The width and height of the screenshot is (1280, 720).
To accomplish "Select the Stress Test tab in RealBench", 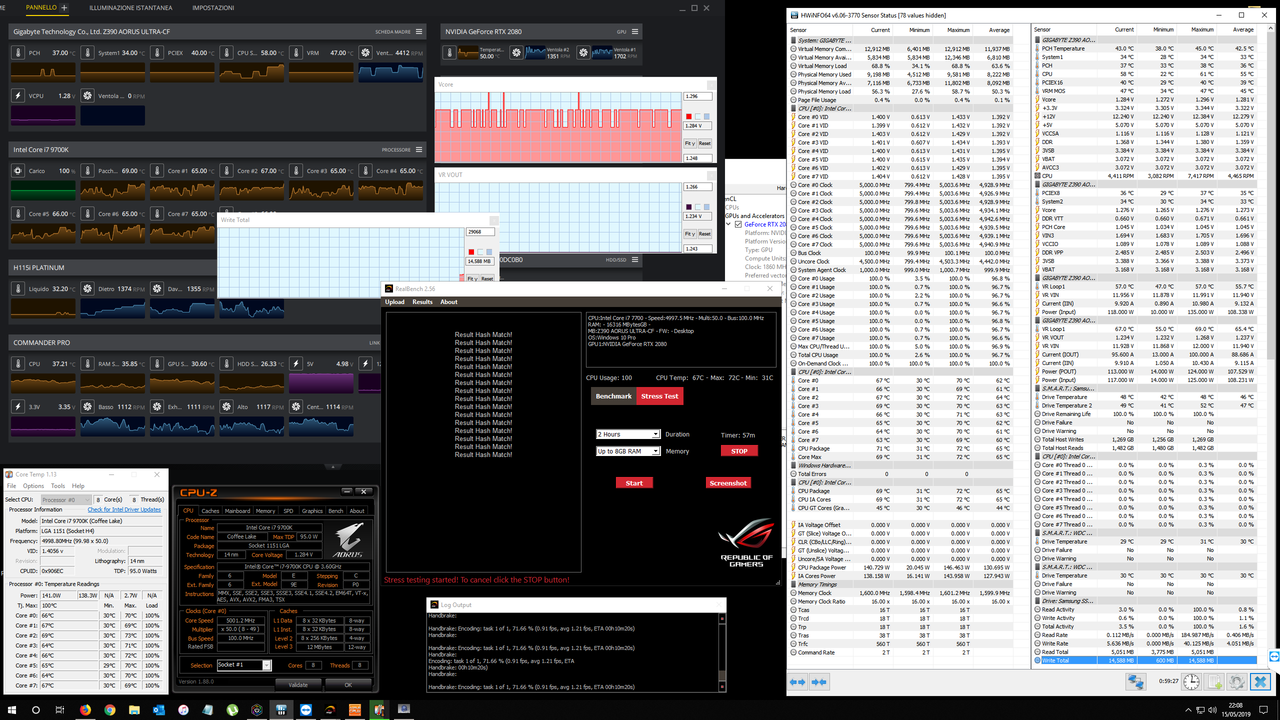I will coord(659,396).
